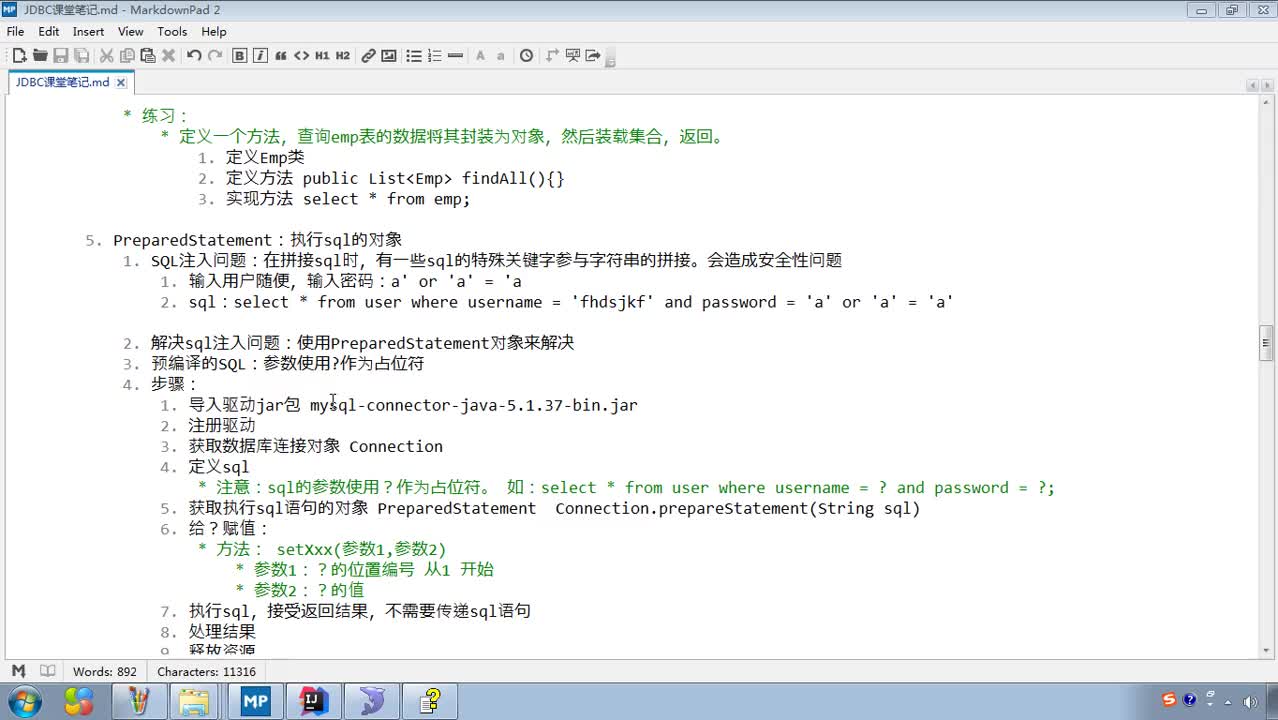This screenshot has height=720, width=1278.
Task: Click the line '定义Emp类'
Action: pos(265,157)
